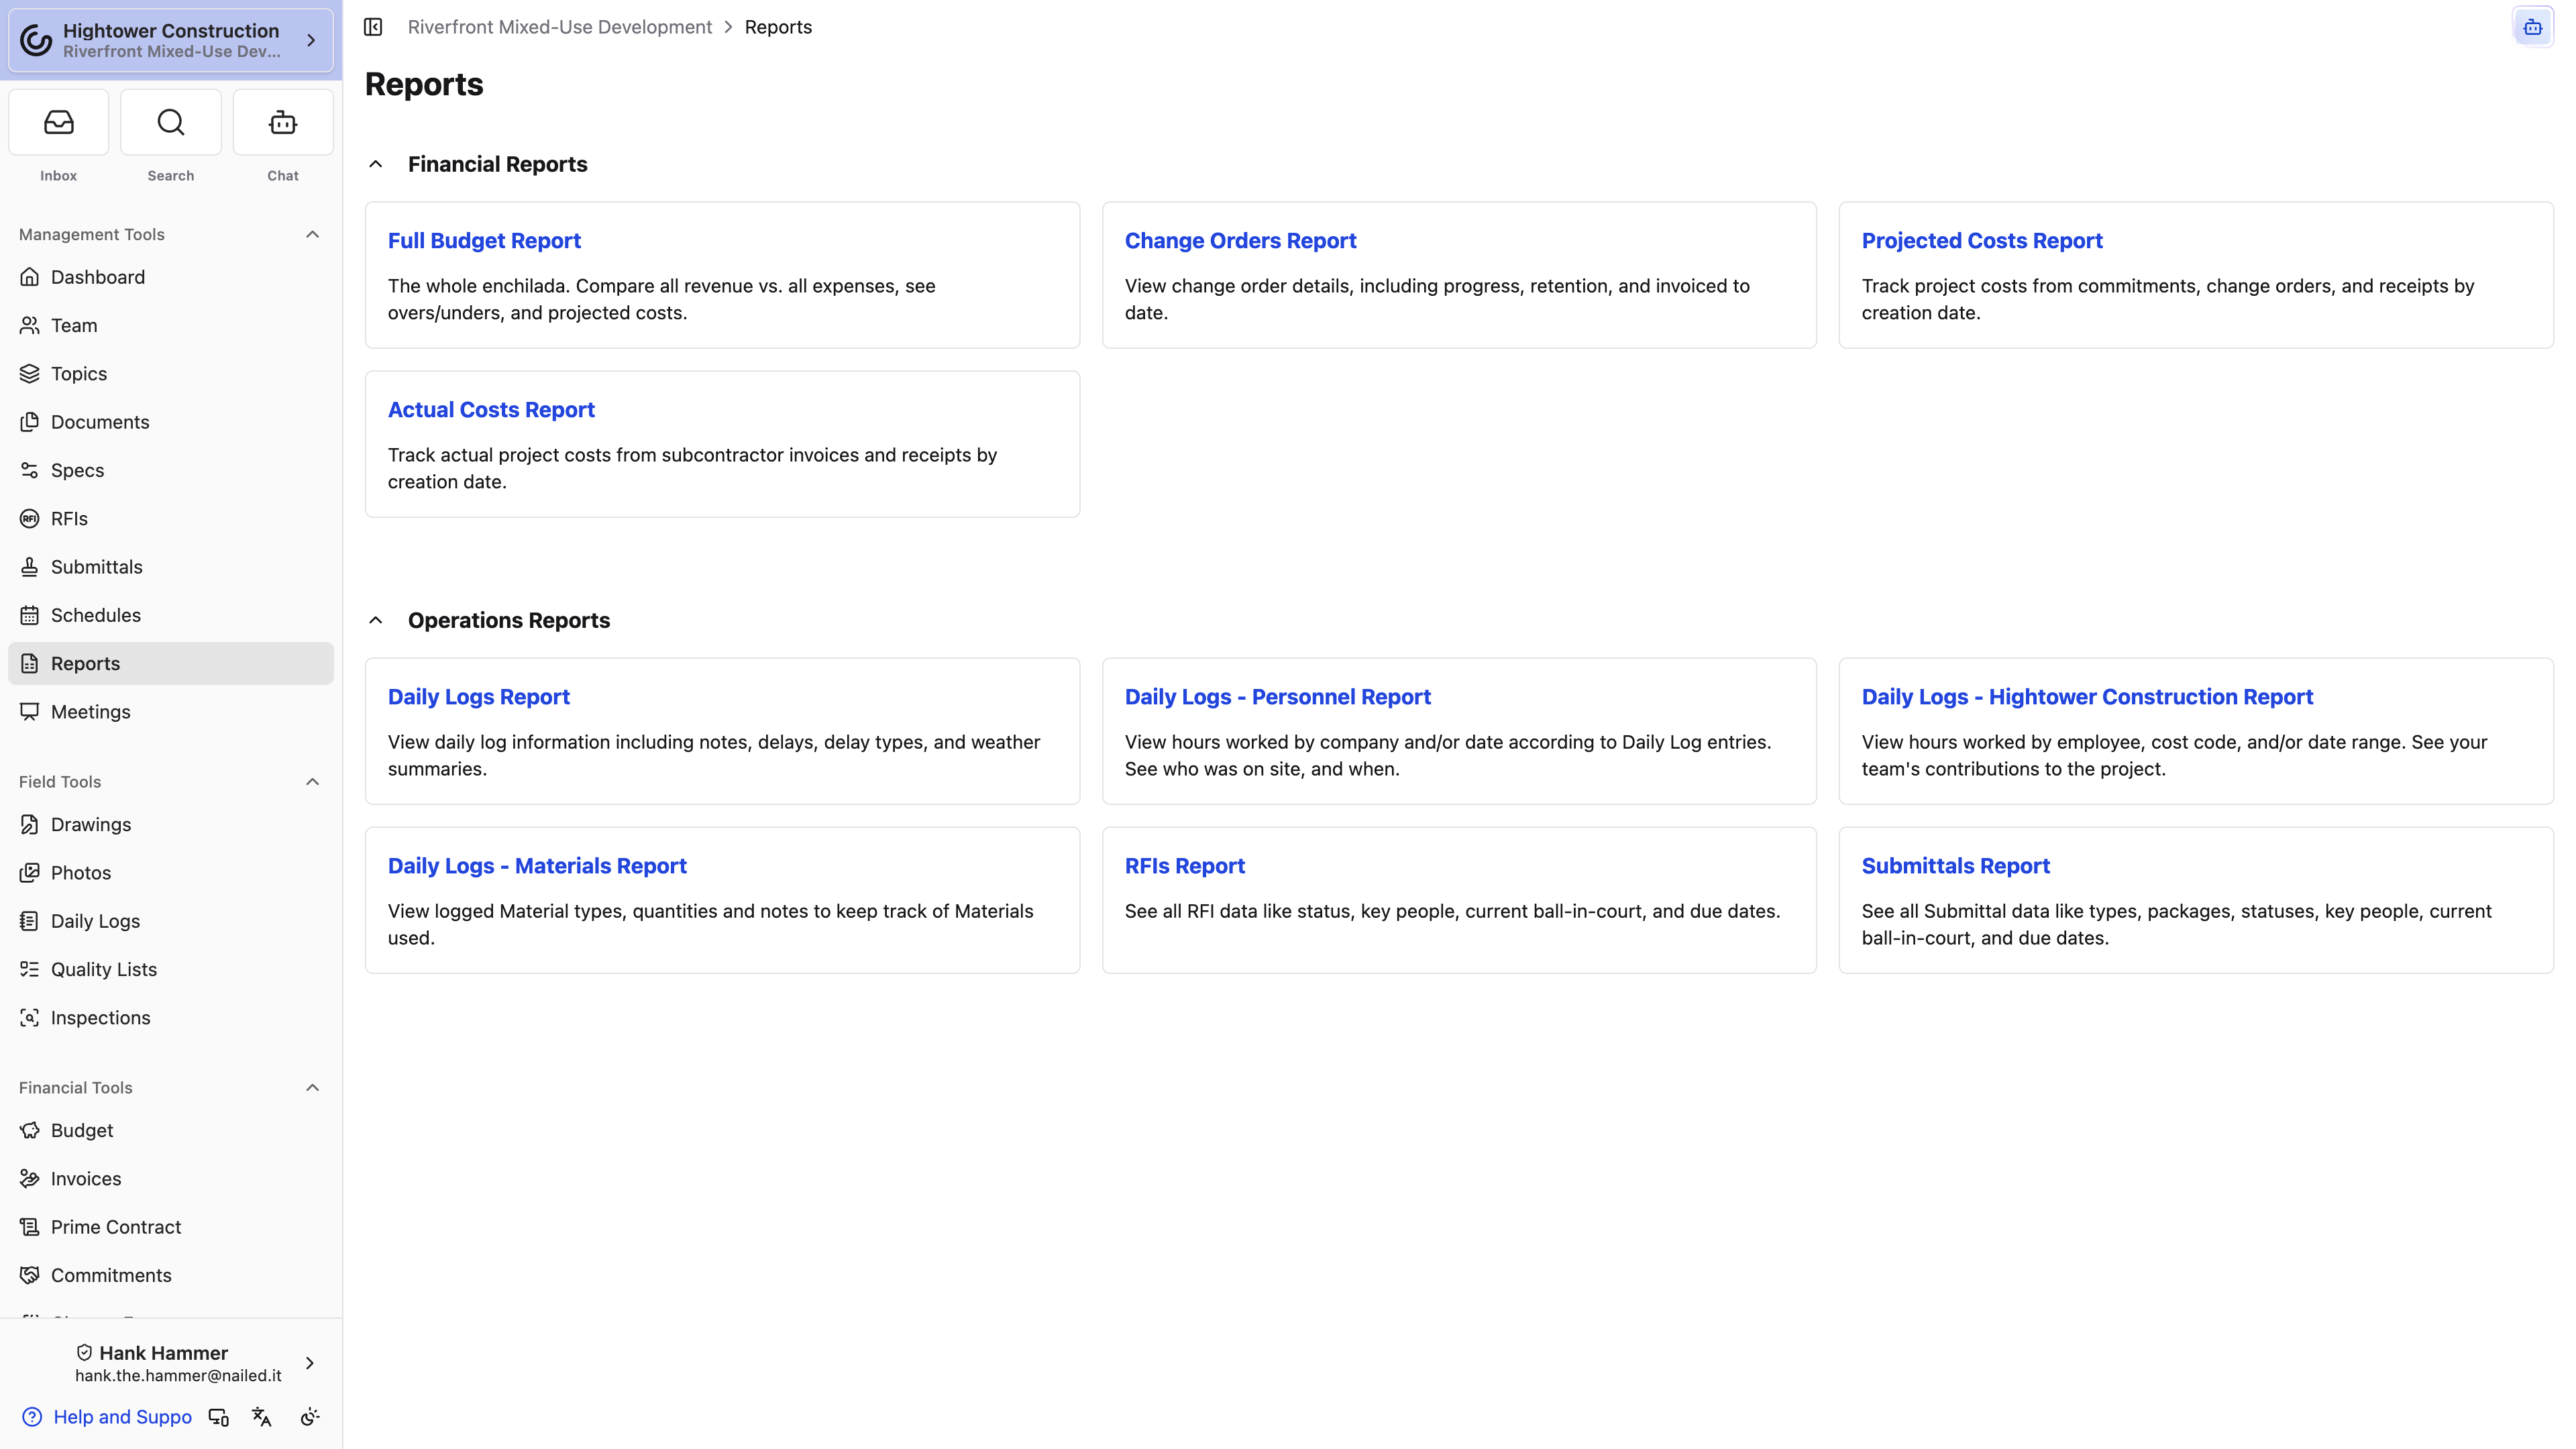
Task: Open the Submittals Report
Action: click(1955, 866)
